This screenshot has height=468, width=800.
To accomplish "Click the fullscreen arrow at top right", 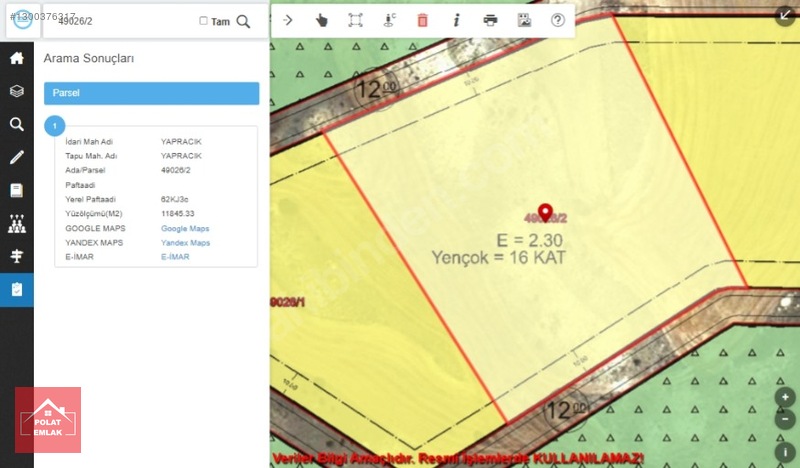I will 785,14.
